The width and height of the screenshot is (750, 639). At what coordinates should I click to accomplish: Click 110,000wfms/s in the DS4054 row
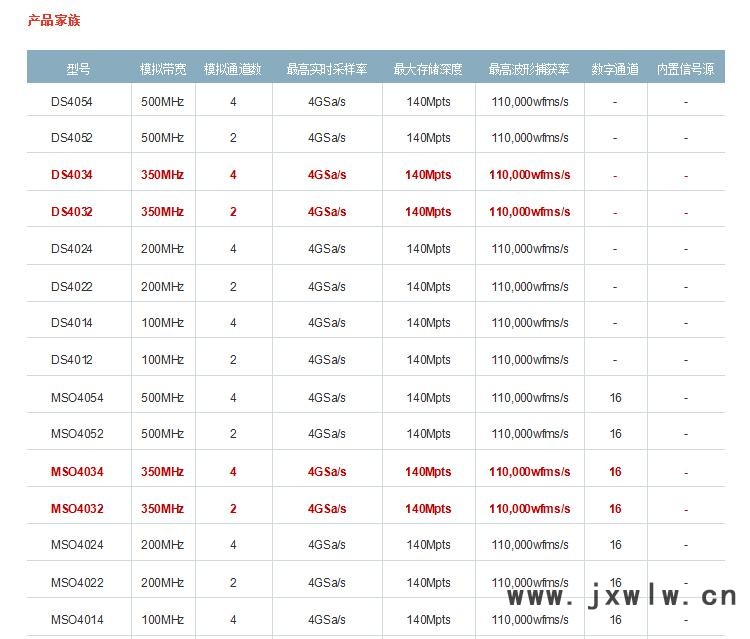pyautogui.click(x=529, y=102)
